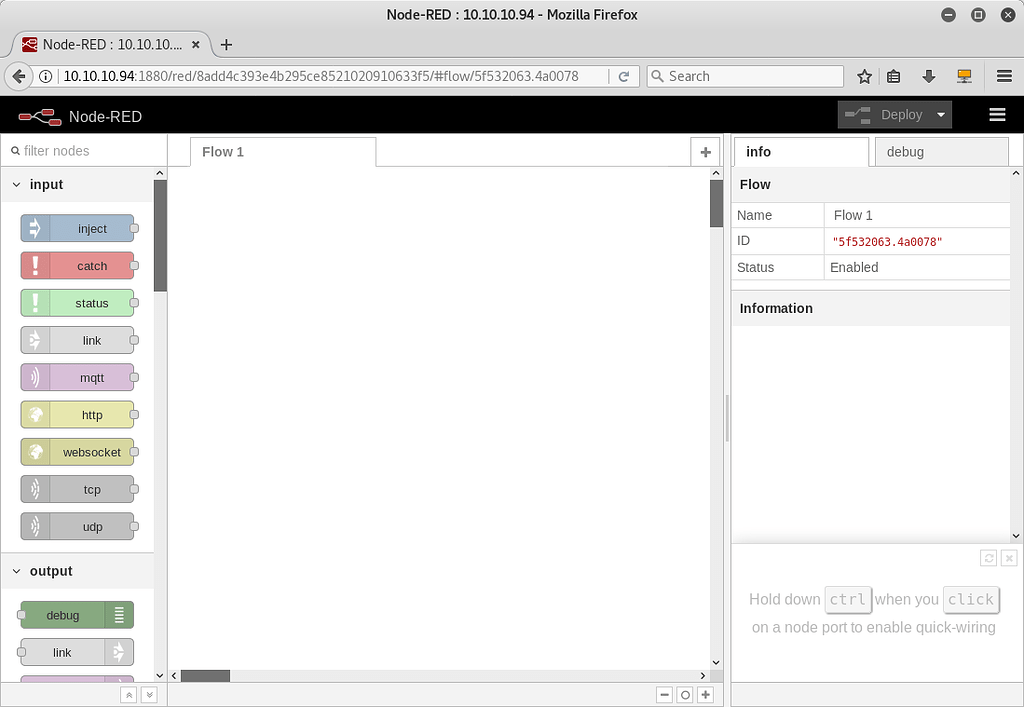Select the http input node
The height and width of the screenshot is (707, 1024).
pos(77,414)
